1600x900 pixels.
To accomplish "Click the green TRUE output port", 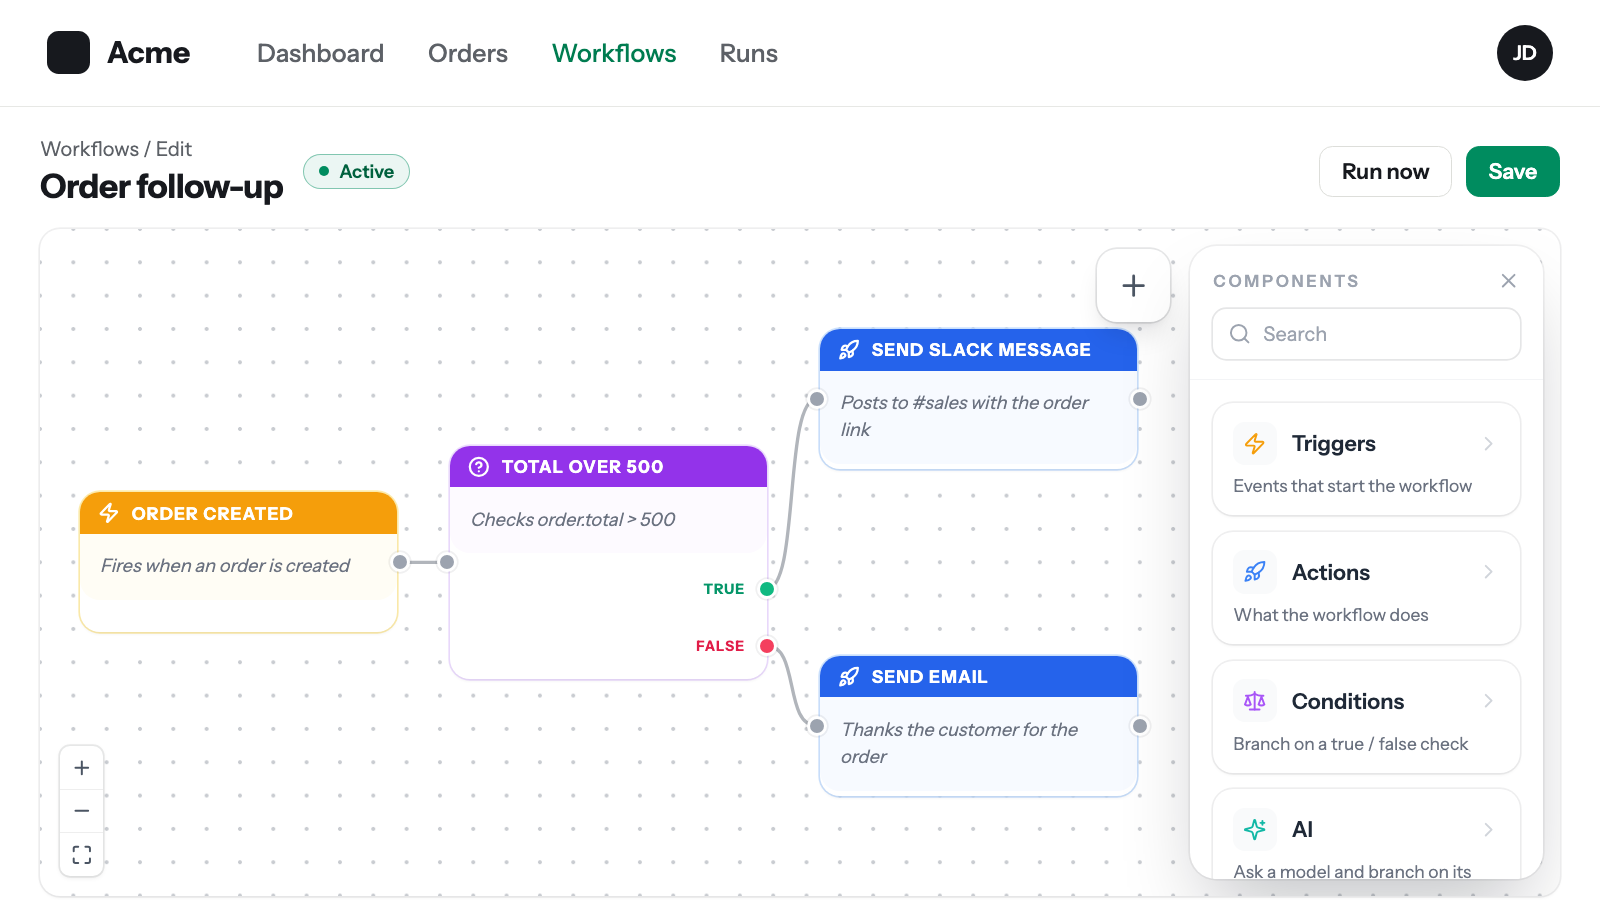I will click(x=767, y=589).
